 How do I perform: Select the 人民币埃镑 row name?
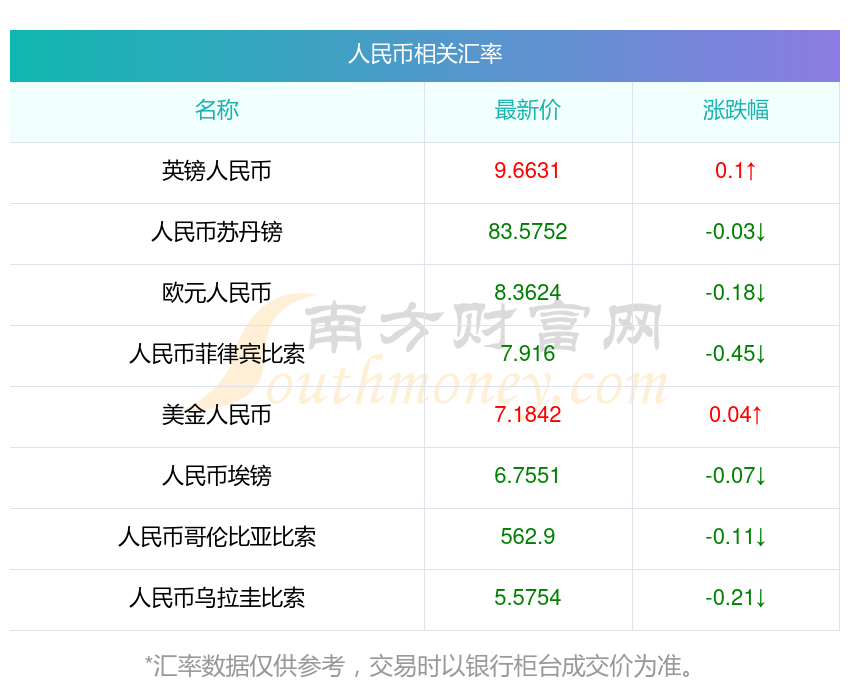[217, 476]
